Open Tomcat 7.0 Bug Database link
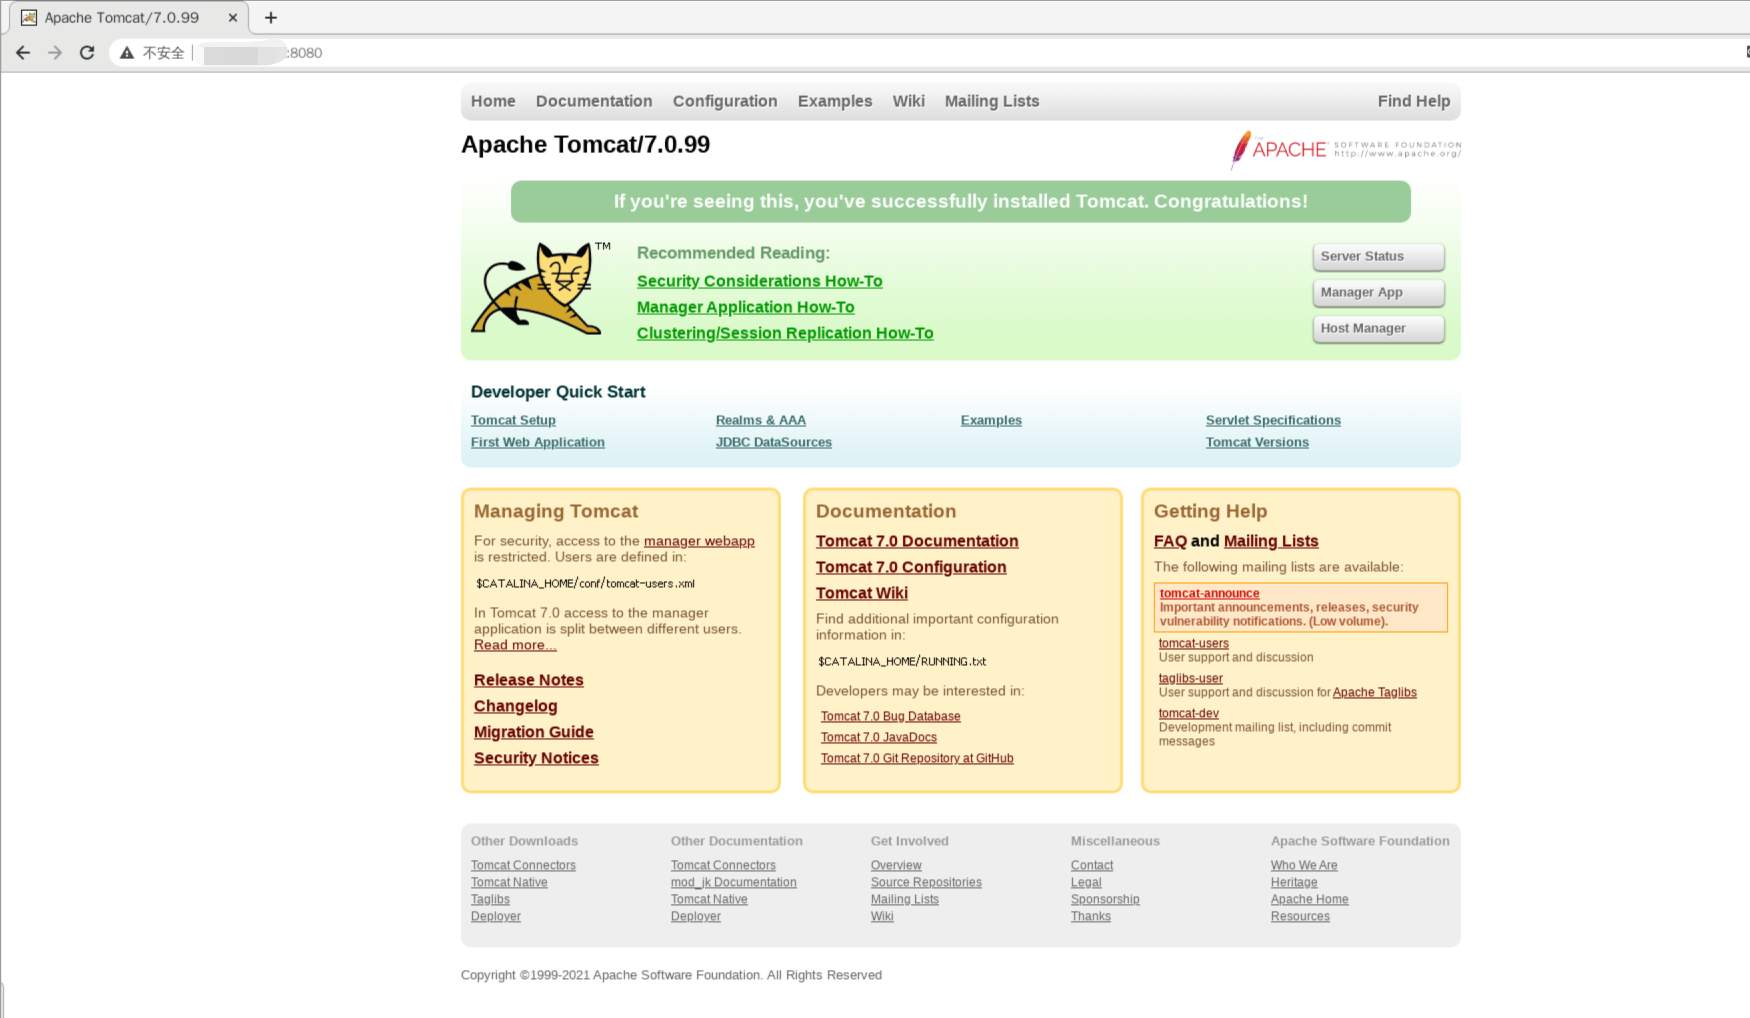This screenshot has height=1018, width=1750. click(891, 716)
